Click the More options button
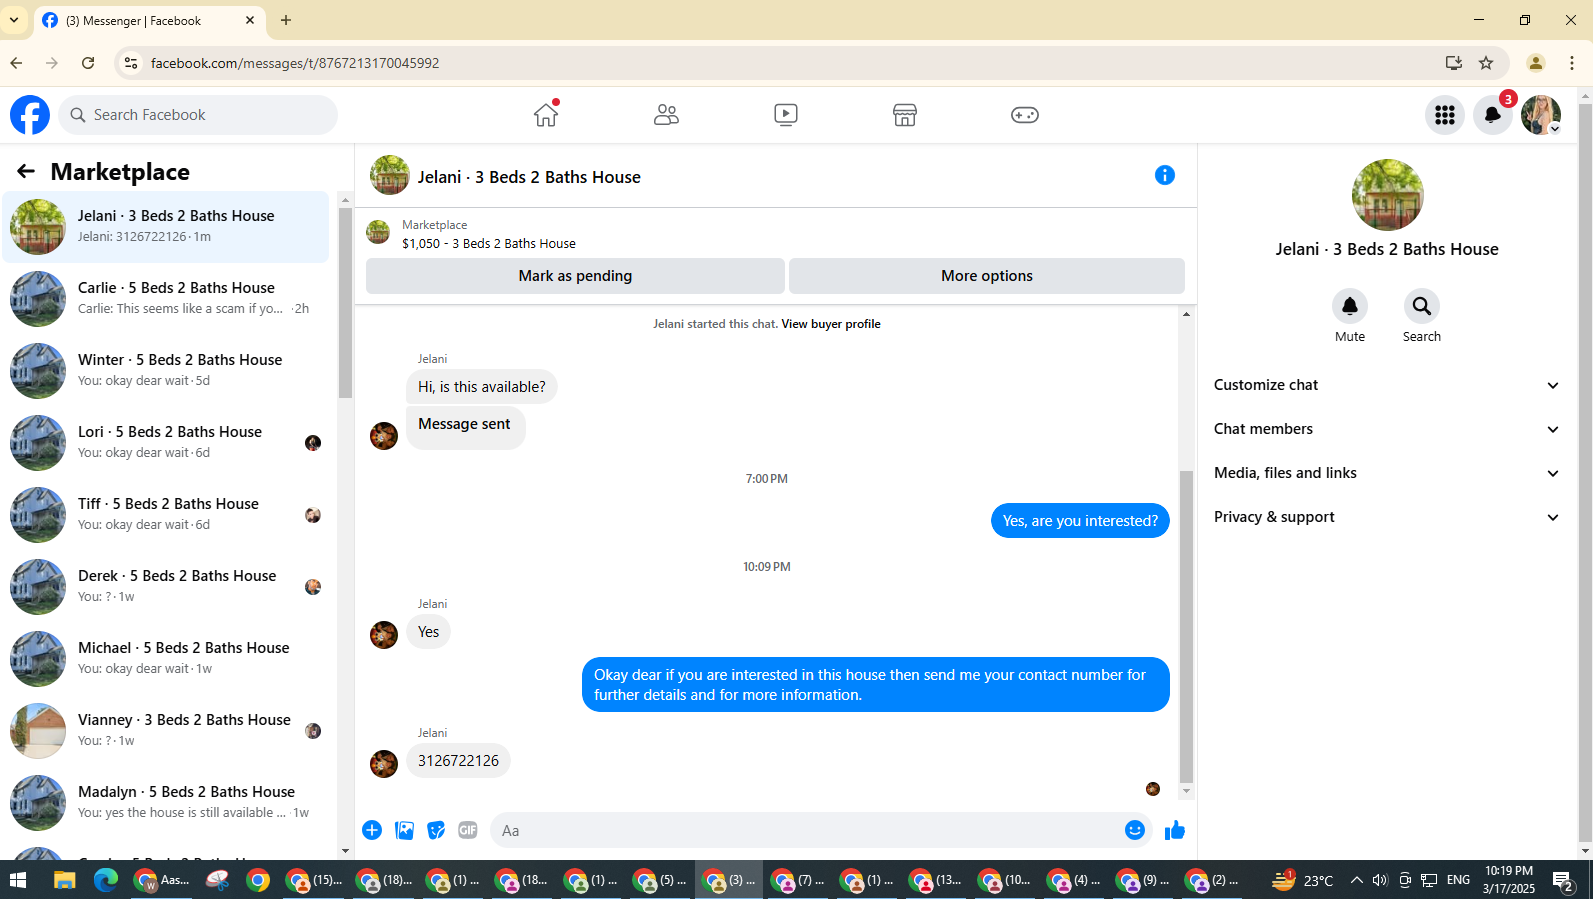Screen dimensions: 1593x899 pos(987,276)
